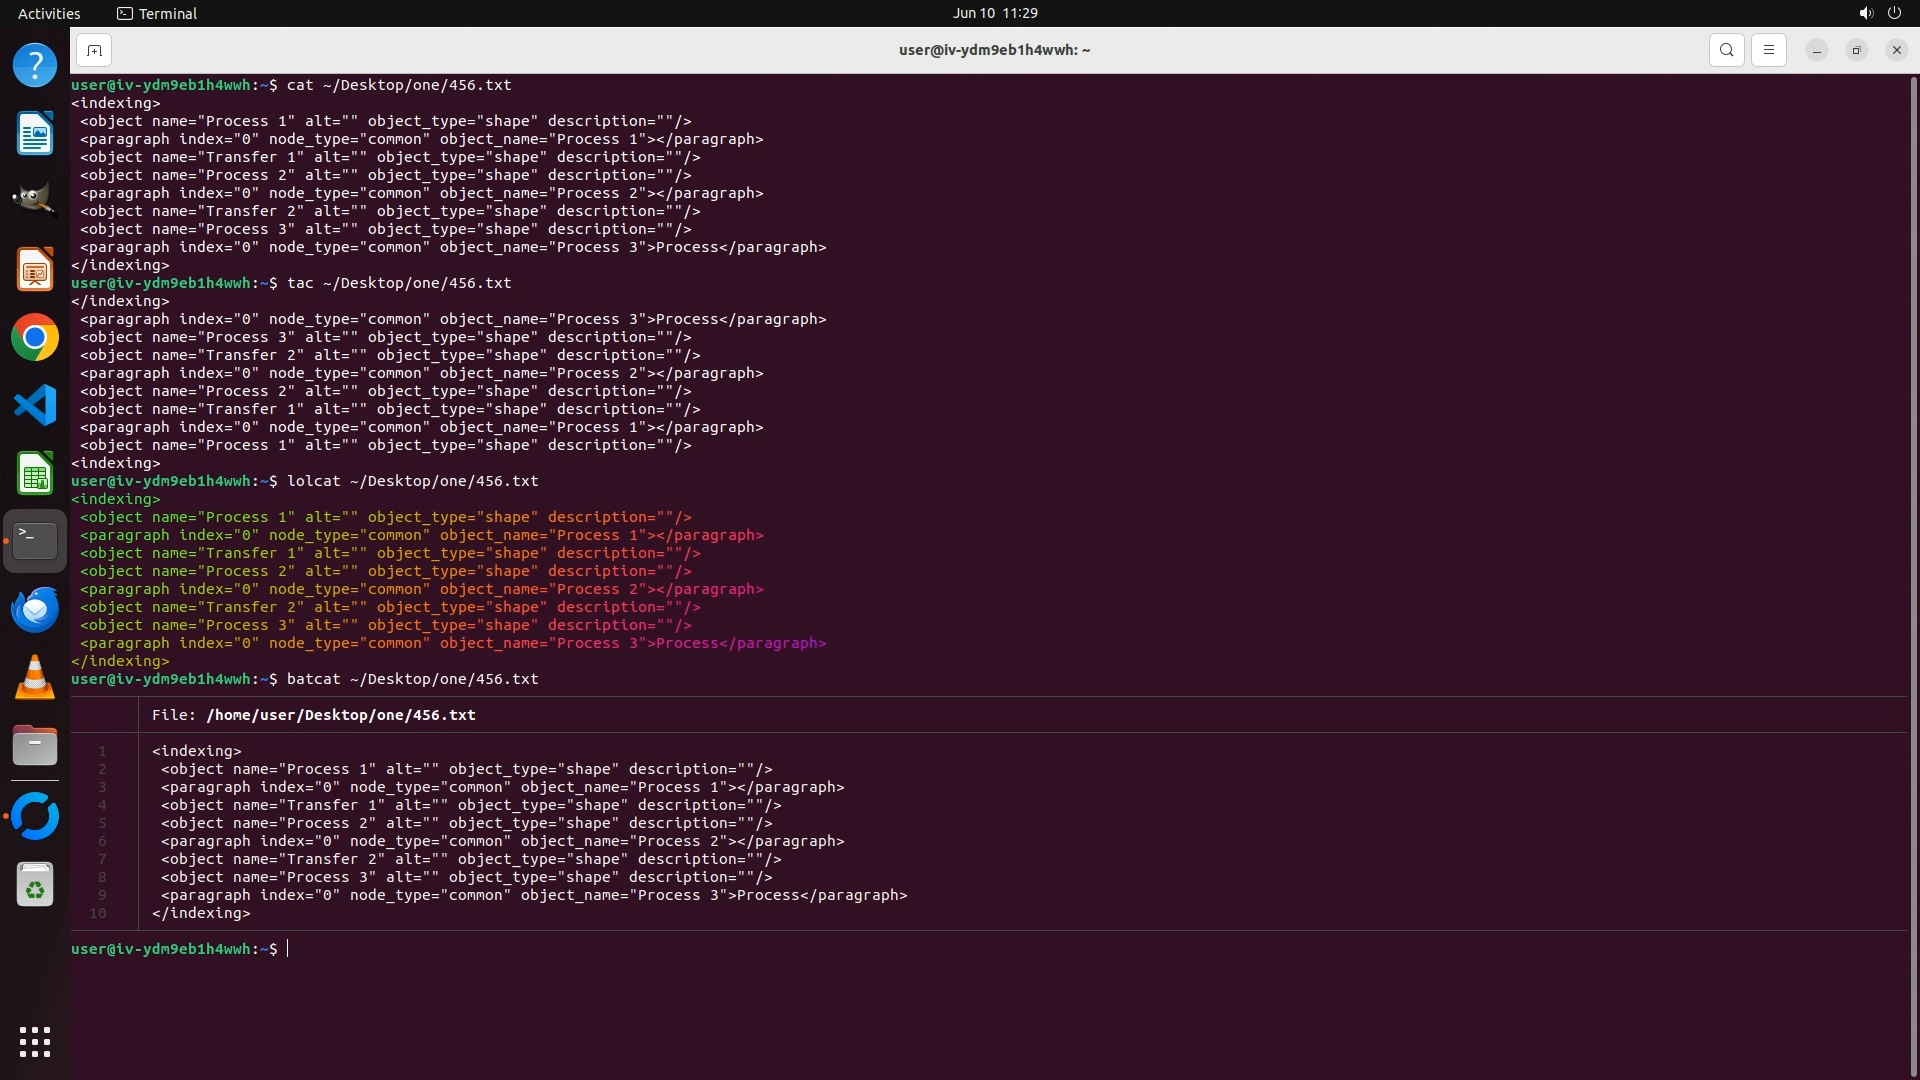
Task: Open the Terminal app menu in top bar
Action: tap(157, 13)
